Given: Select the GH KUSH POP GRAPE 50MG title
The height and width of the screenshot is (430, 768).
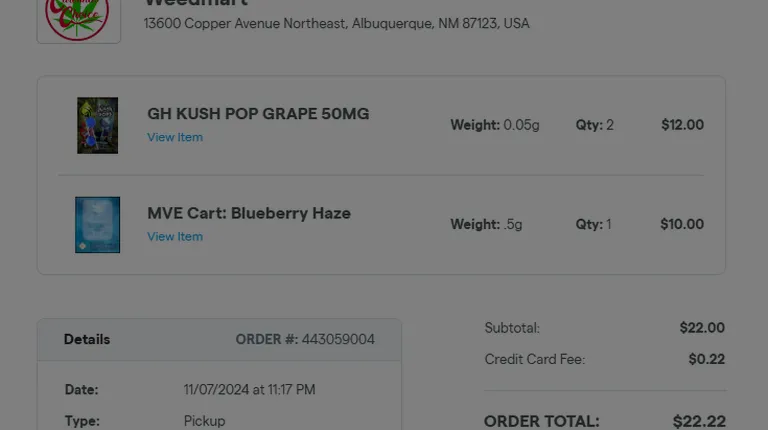Looking at the screenshot, I should click(x=258, y=114).
